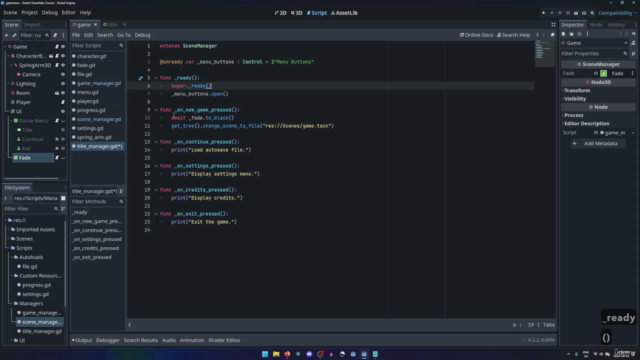Screen dimensions: 640x360
Task: Toggle visibility of the UI node
Action: [x=63, y=111]
